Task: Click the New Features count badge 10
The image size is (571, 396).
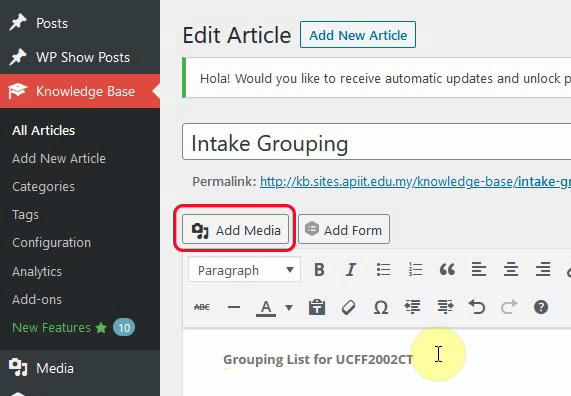Action: click(124, 328)
